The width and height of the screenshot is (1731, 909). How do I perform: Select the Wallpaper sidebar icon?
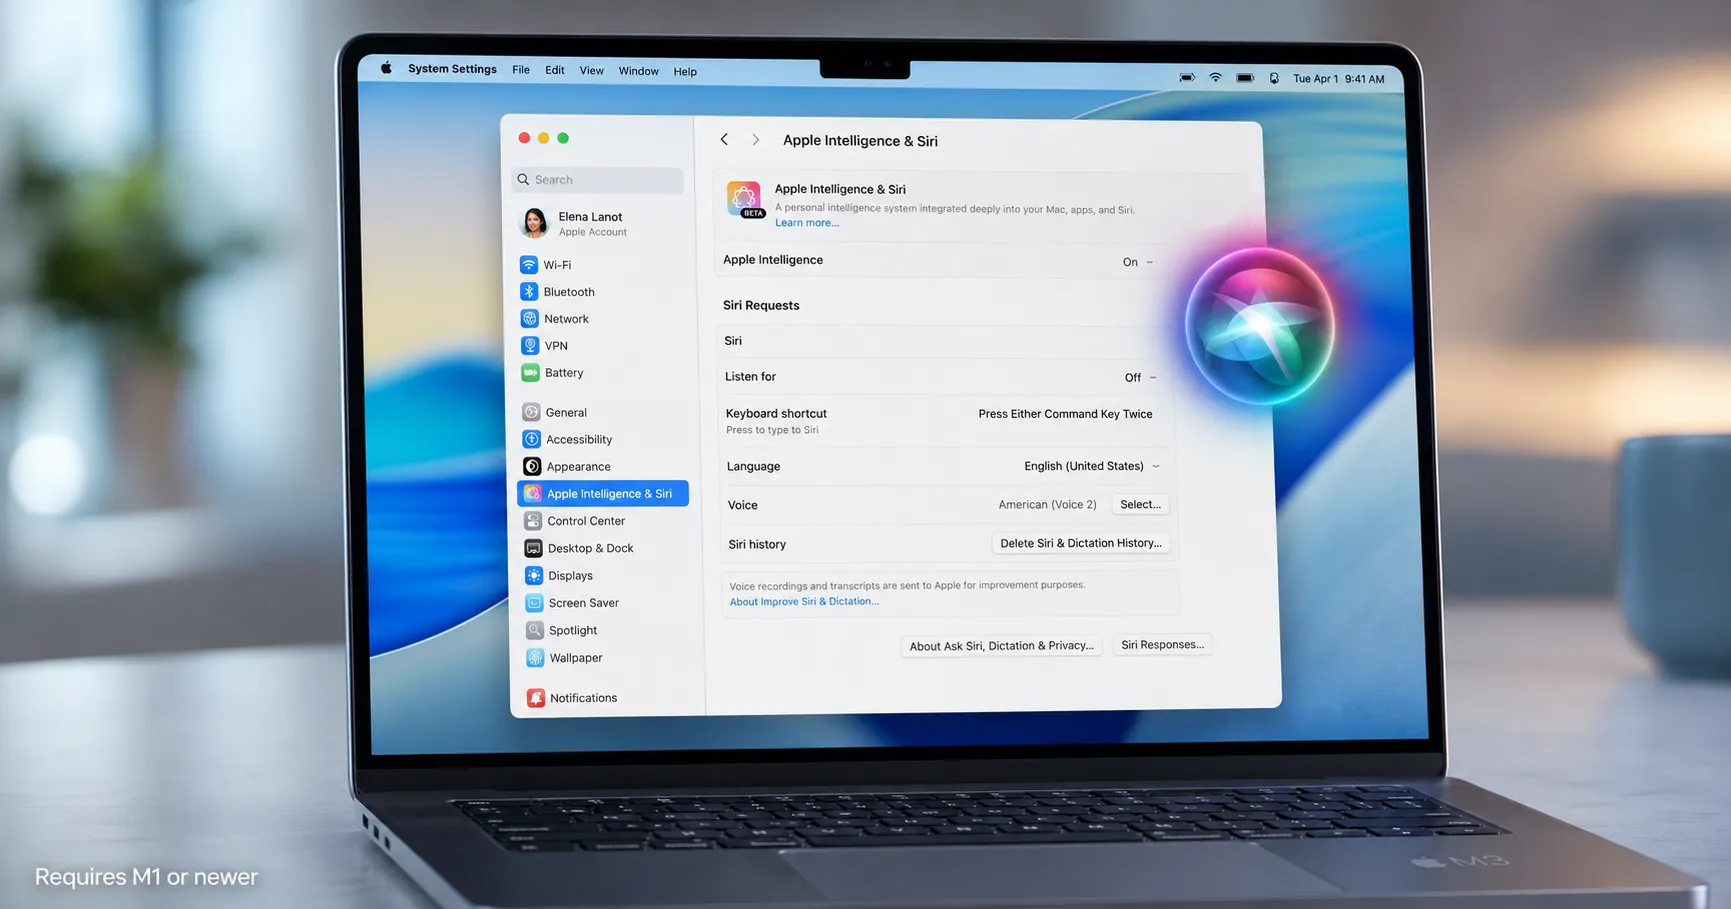535,658
